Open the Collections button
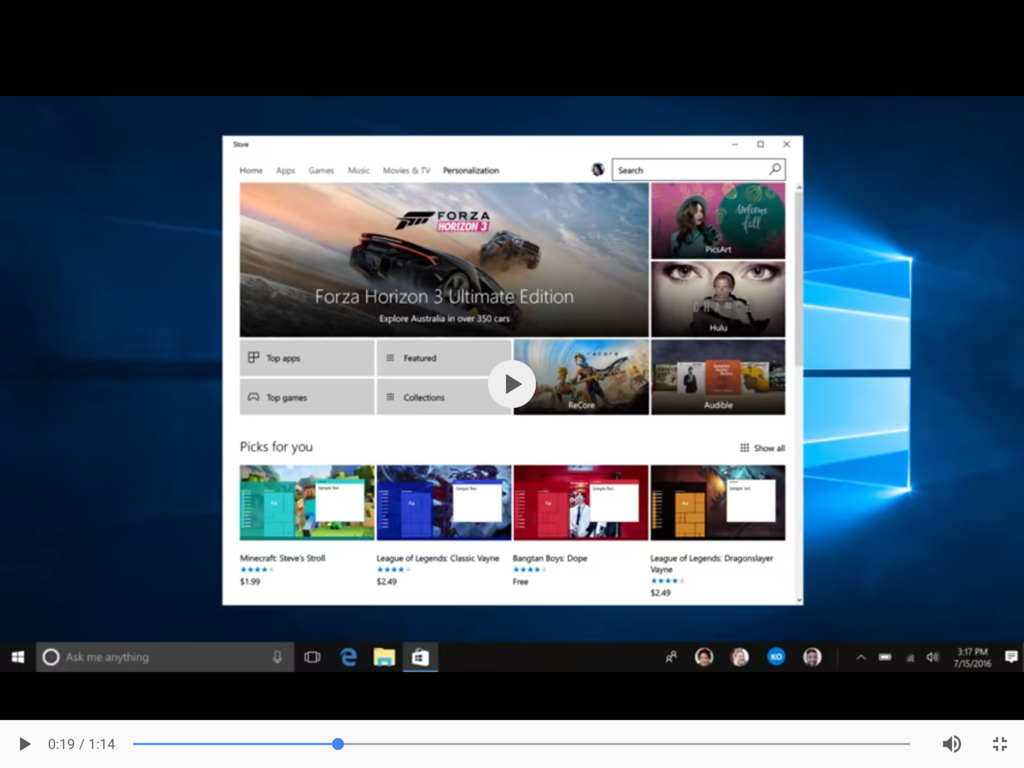 (x=444, y=397)
